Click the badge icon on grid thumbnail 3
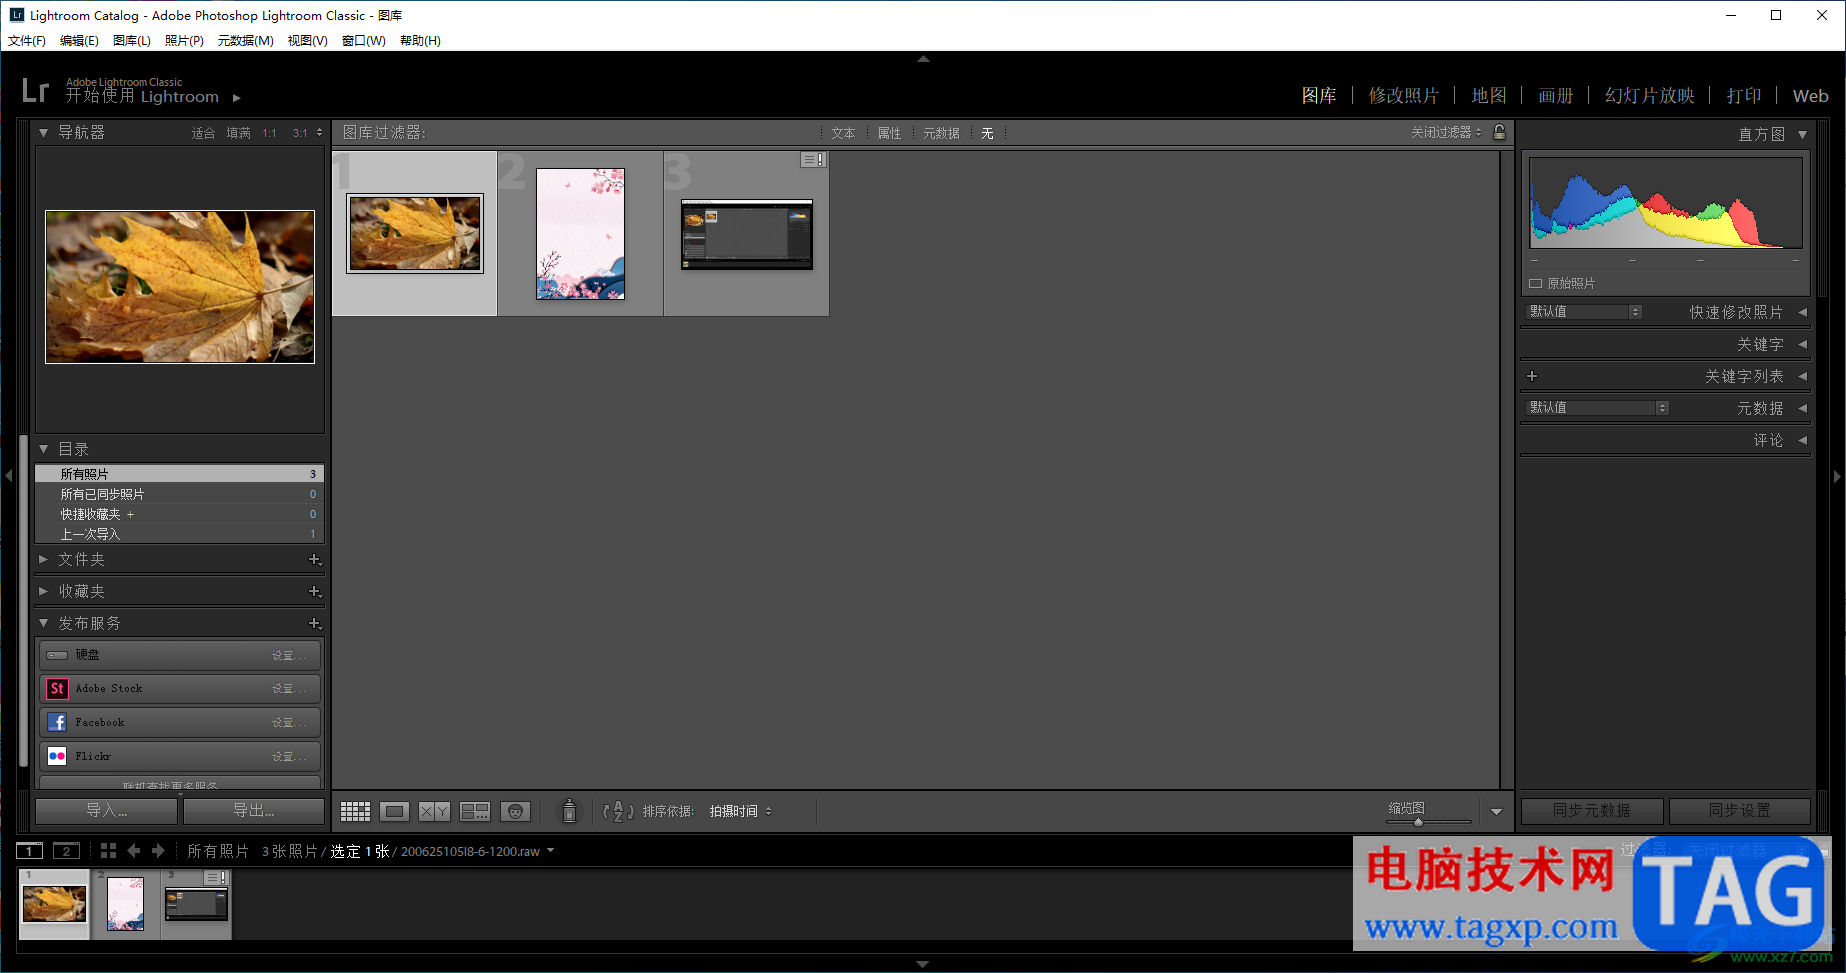The image size is (1846, 973). click(813, 160)
